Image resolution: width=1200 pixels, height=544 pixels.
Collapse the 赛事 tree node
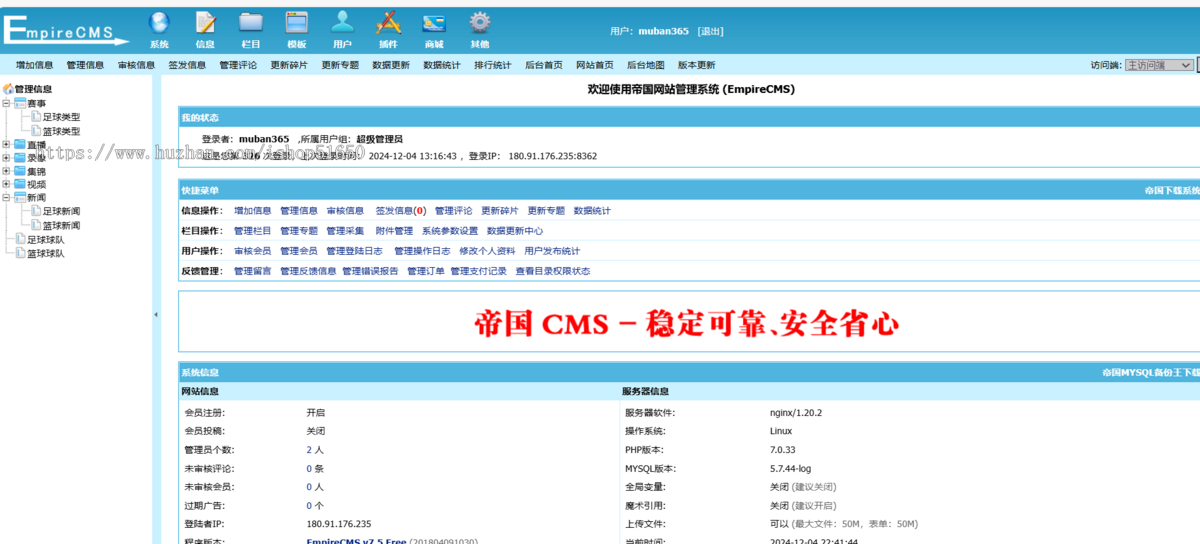pos(7,103)
